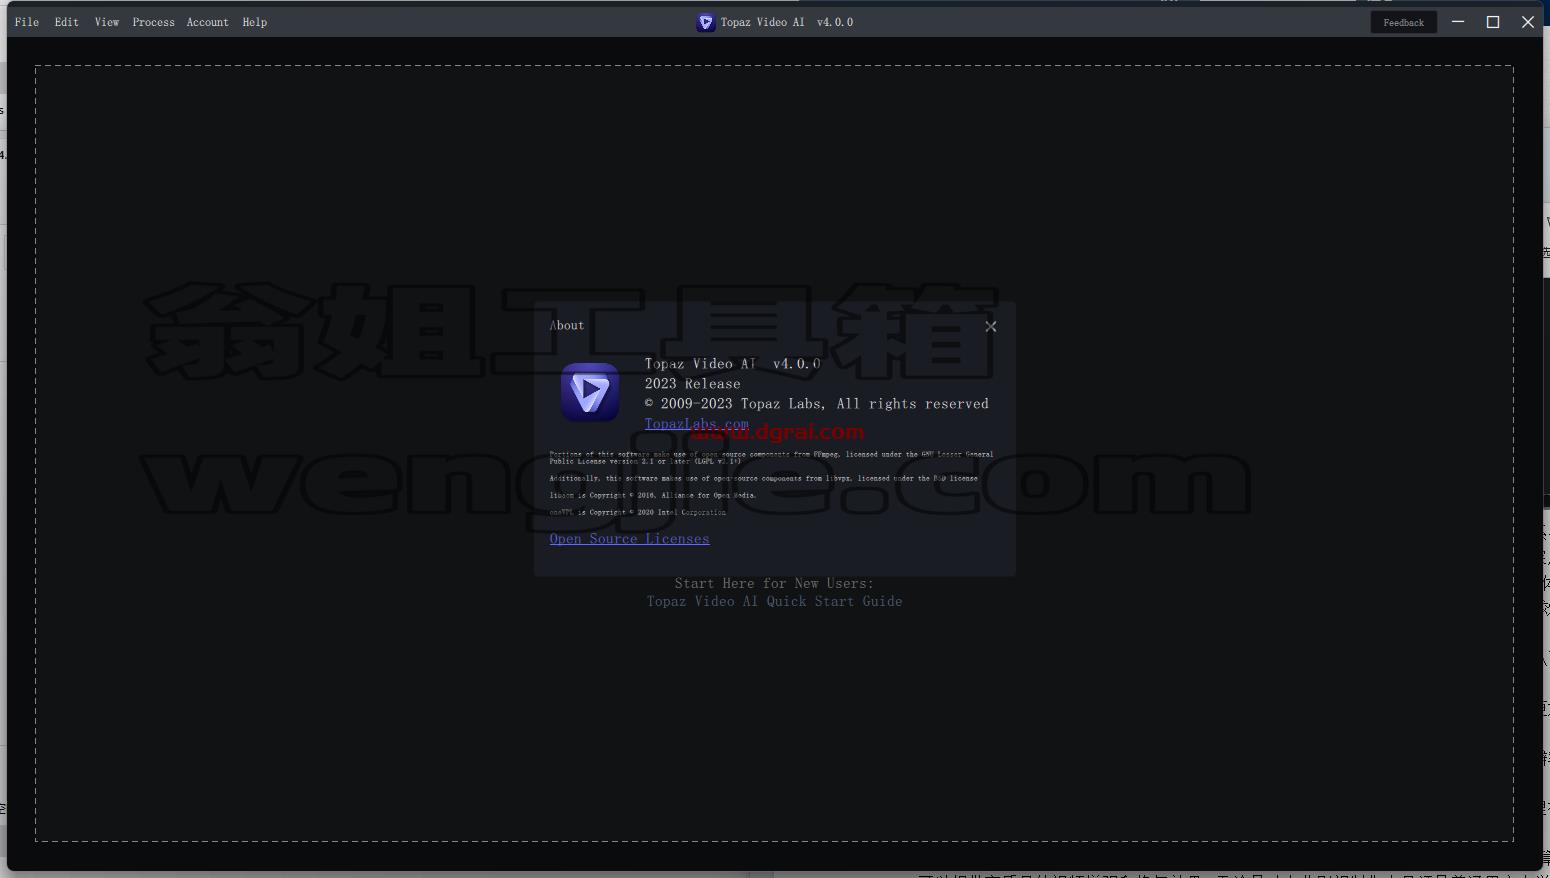The height and width of the screenshot is (878, 1550).
Task: Close the About dialog
Action: click(x=990, y=326)
